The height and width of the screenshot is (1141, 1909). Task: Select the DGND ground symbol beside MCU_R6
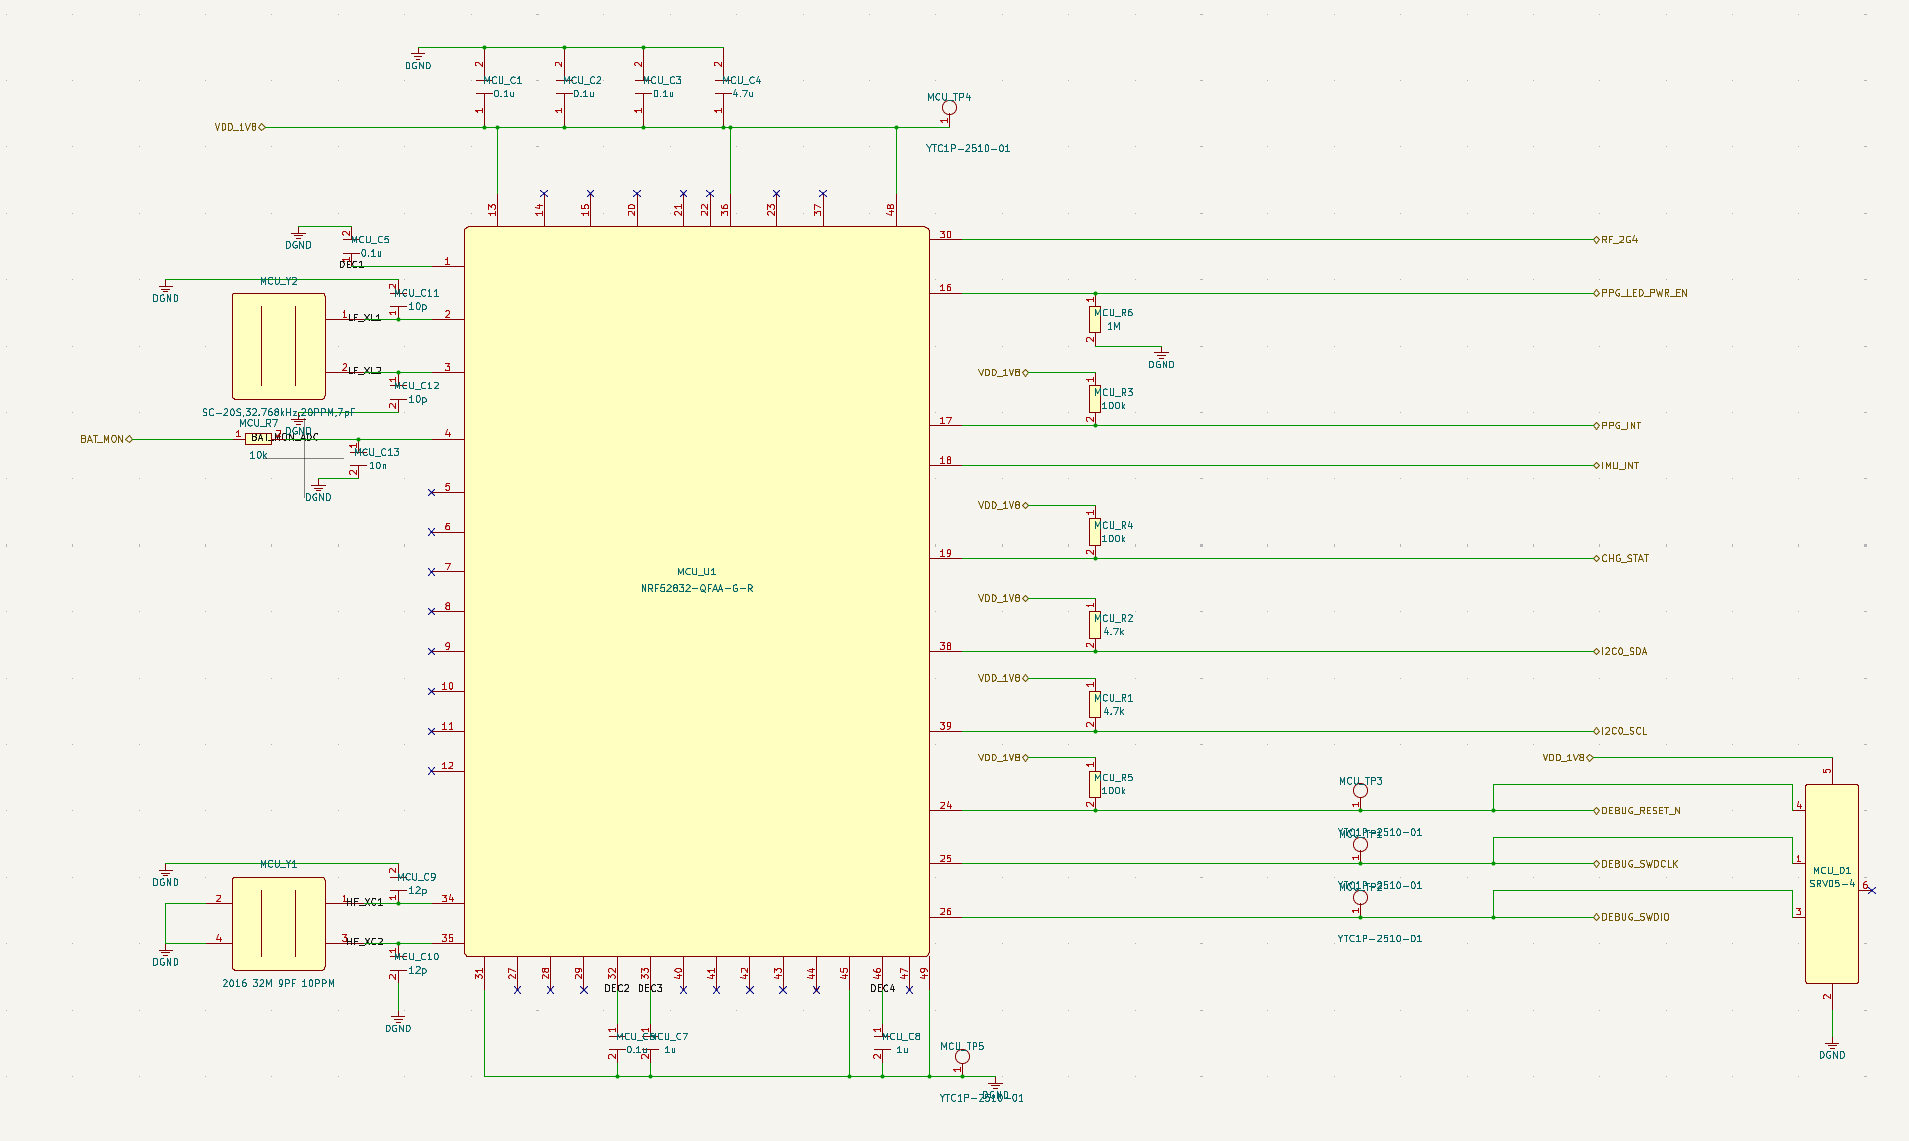click(x=1161, y=359)
